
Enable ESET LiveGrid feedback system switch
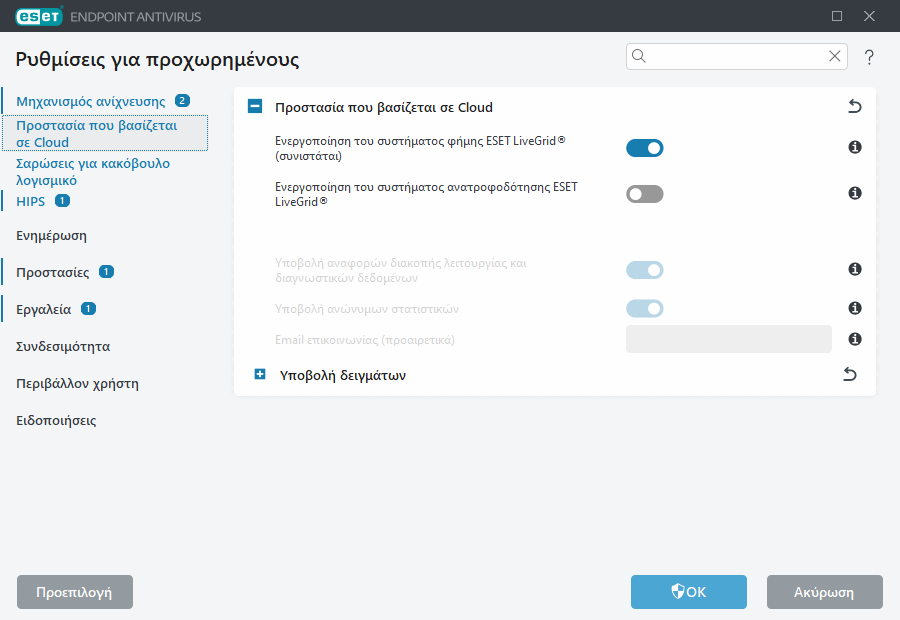click(x=645, y=194)
